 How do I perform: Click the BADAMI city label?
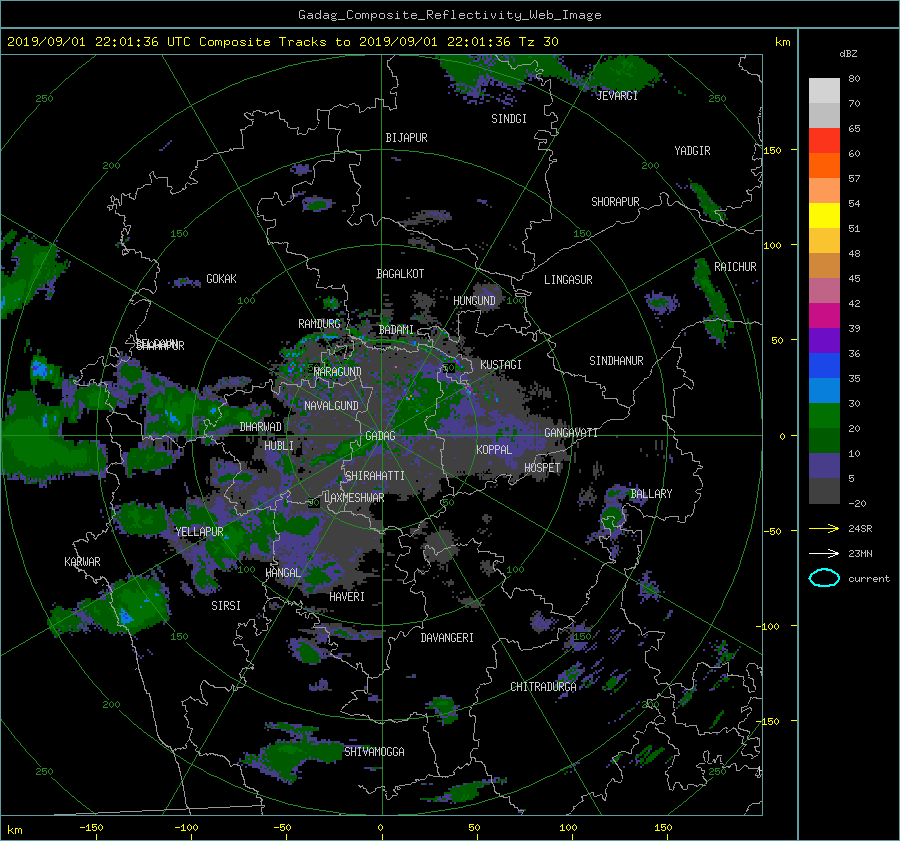click(396, 330)
